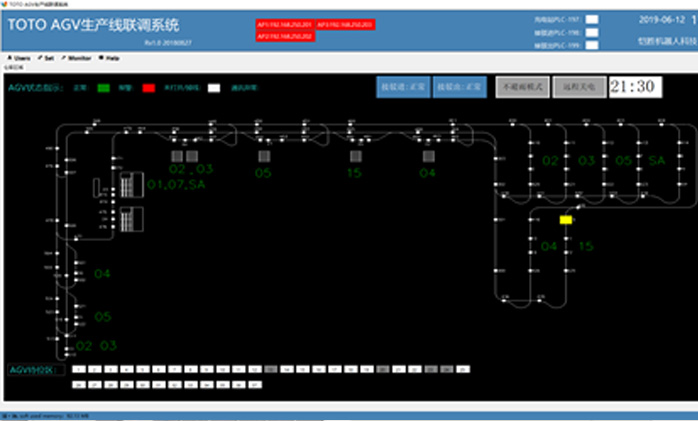Click the first blue 接驳 status button
This screenshot has height=421, width=698.
[403, 87]
